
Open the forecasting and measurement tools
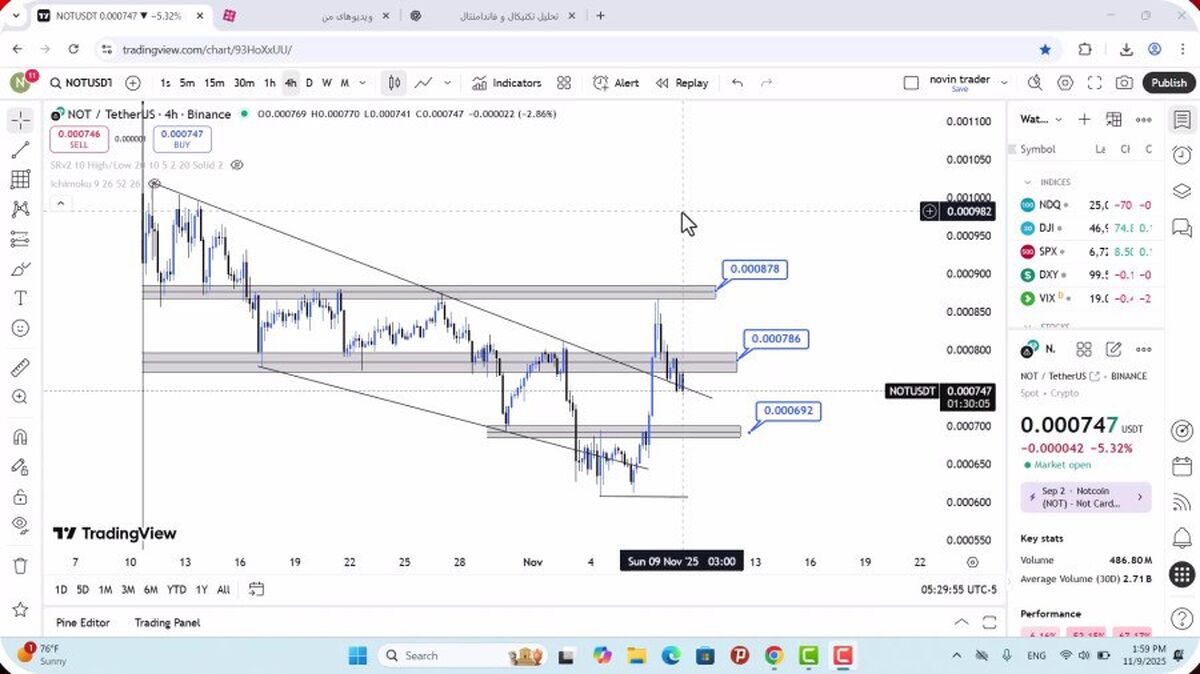[20, 239]
